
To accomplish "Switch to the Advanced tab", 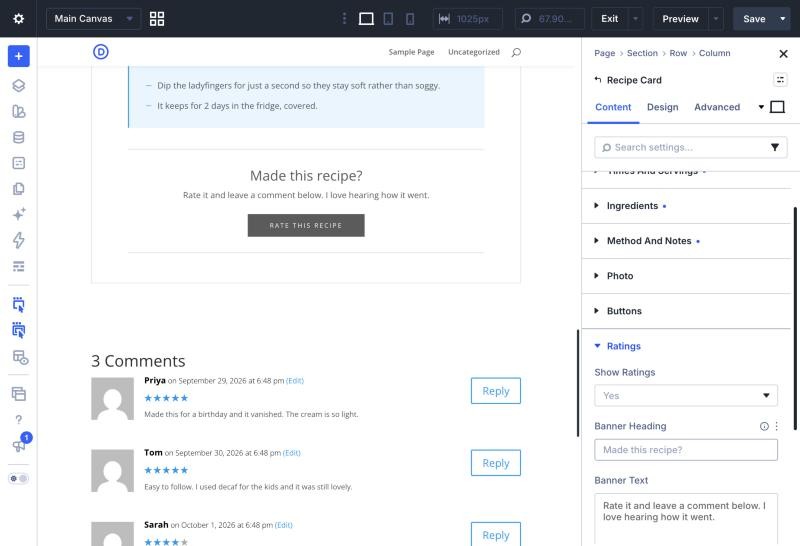I will tap(716, 107).
